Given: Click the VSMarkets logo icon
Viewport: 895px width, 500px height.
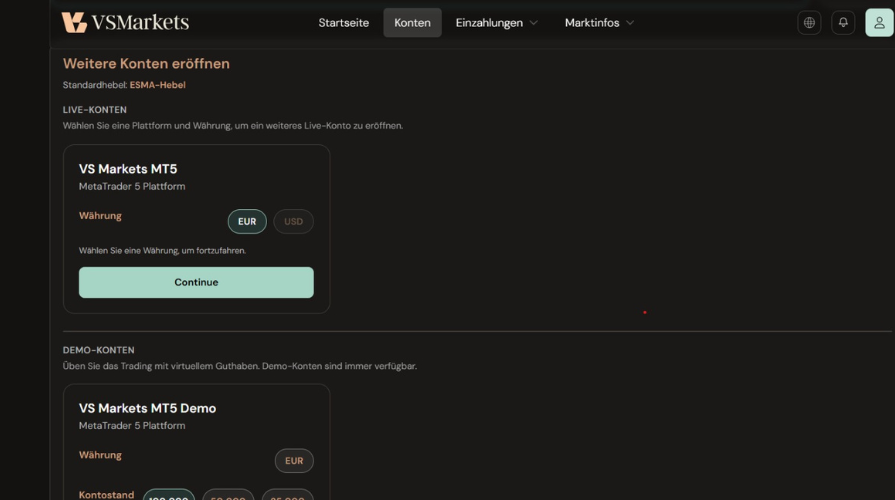Looking at the screenshot, I should tap(74, 22).
